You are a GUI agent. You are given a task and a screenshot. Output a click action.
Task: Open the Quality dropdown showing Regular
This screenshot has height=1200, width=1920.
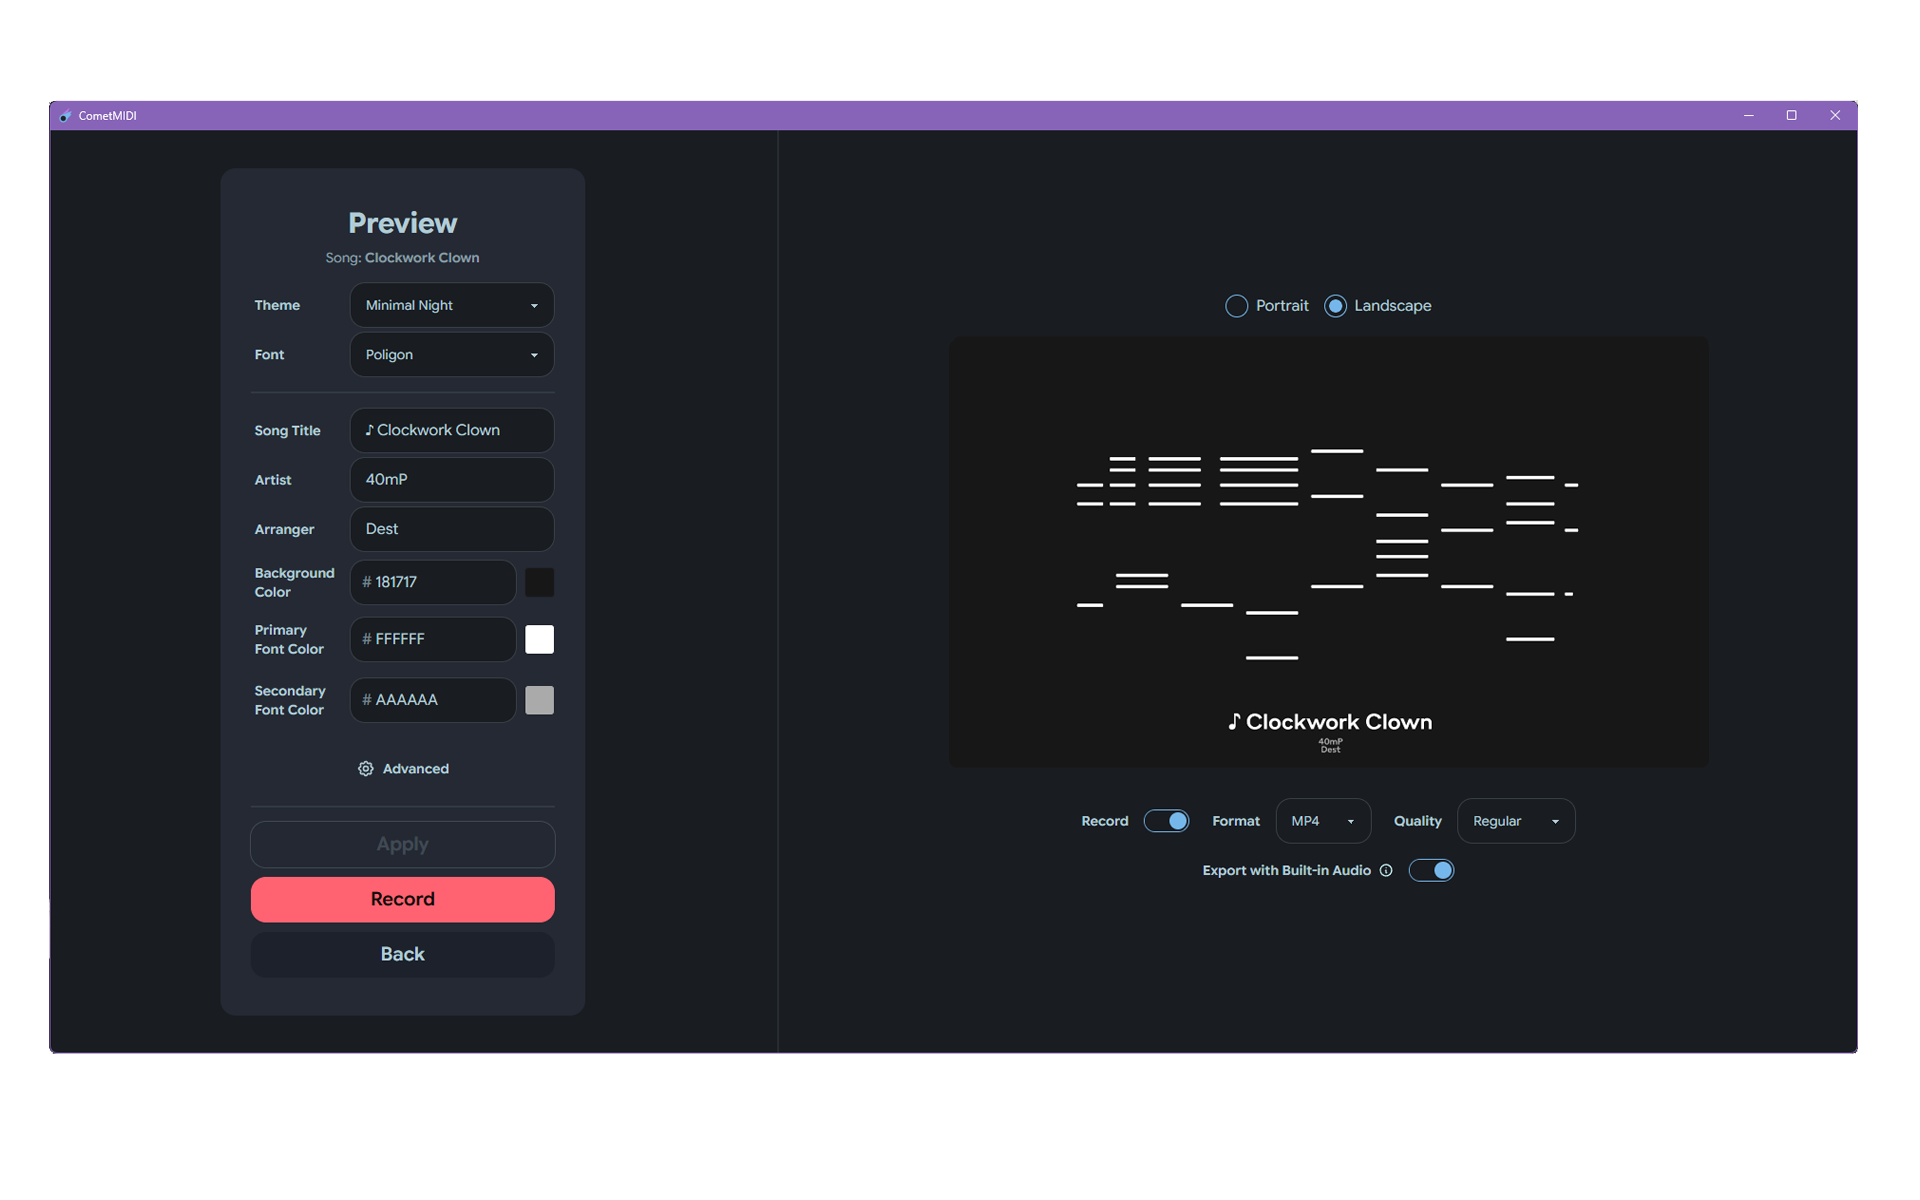pyautogui.click(x=1516, y=821)
